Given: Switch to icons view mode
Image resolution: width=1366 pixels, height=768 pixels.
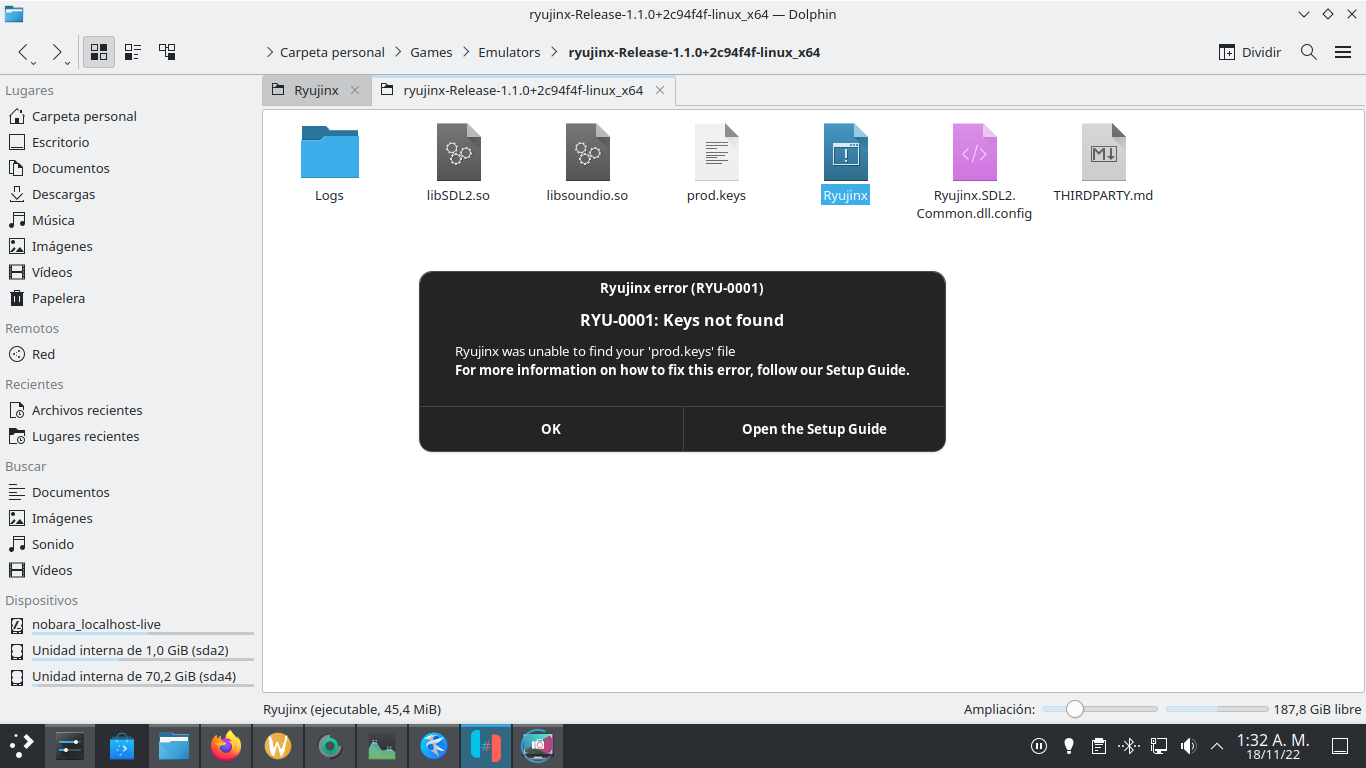Looking at the screenshot, I should click(98, 52).
